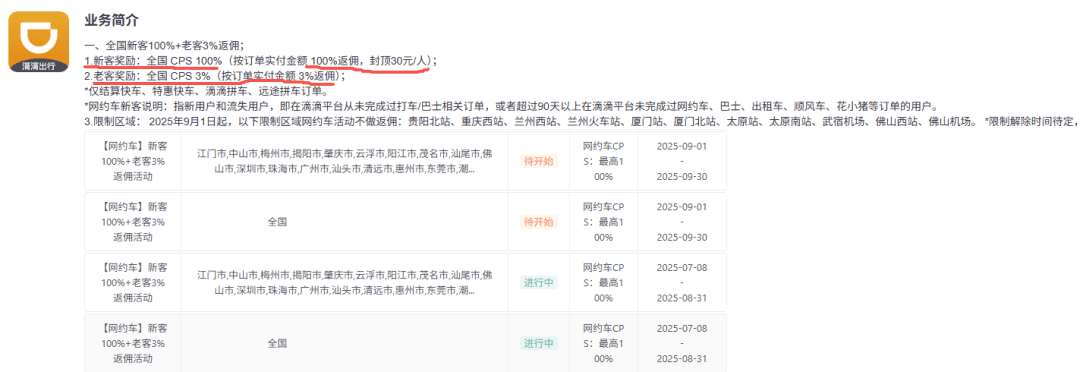The width and height of the screenshot is (1080, 372).
Task: Click 2025-07-08 start date in city-list row
Action: point(682,267)
